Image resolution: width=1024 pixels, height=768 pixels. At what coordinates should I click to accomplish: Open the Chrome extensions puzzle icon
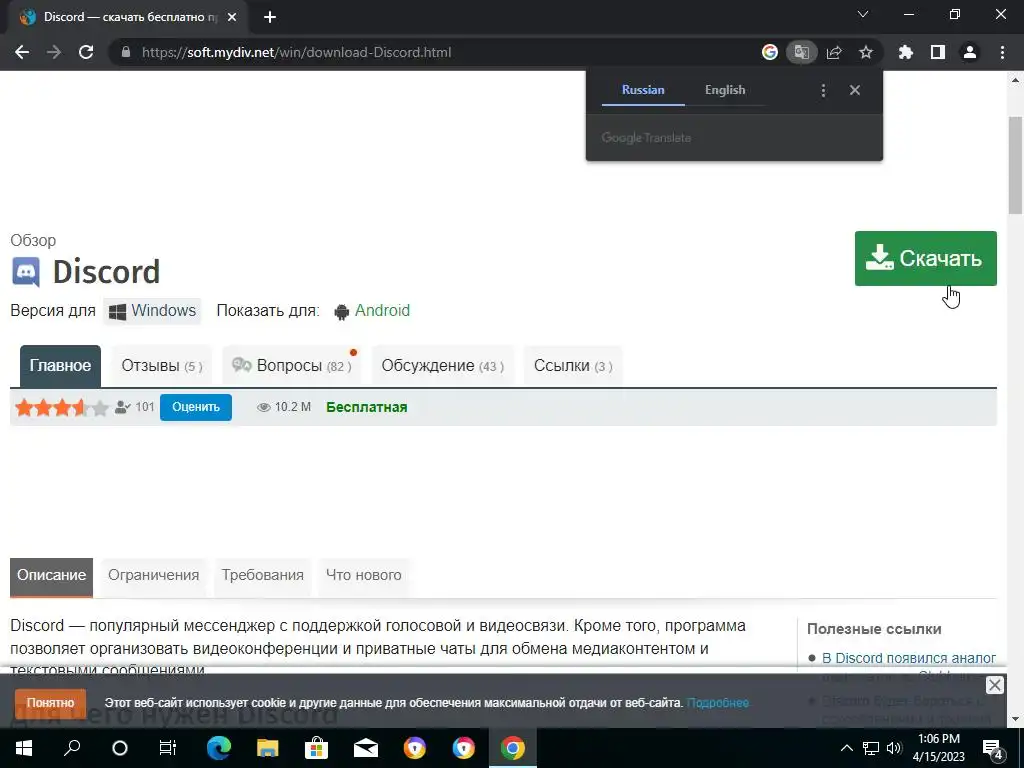point(906,52)
